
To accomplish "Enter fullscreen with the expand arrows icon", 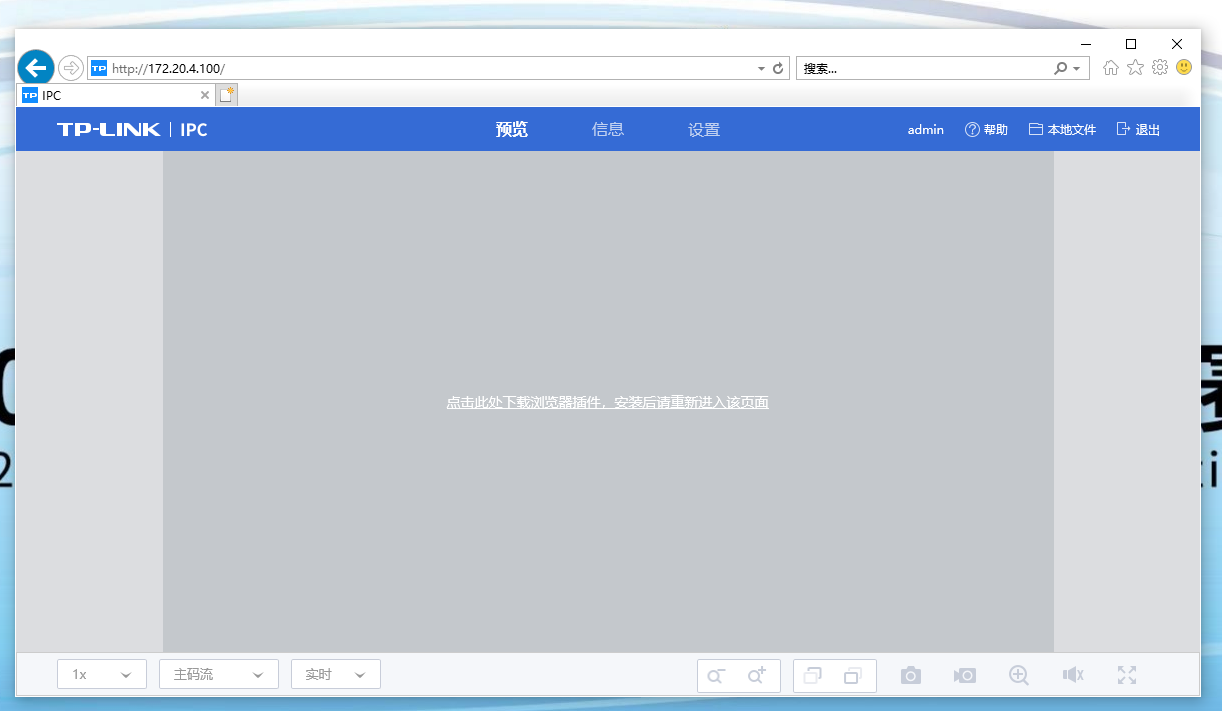I will pyautogui.click(x=1127, y=675).
